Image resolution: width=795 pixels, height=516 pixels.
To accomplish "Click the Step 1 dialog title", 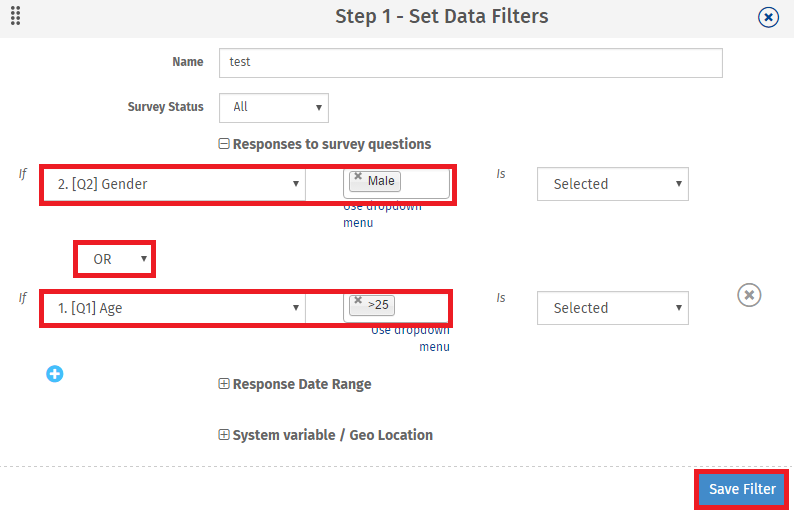I will coord(441,16).
